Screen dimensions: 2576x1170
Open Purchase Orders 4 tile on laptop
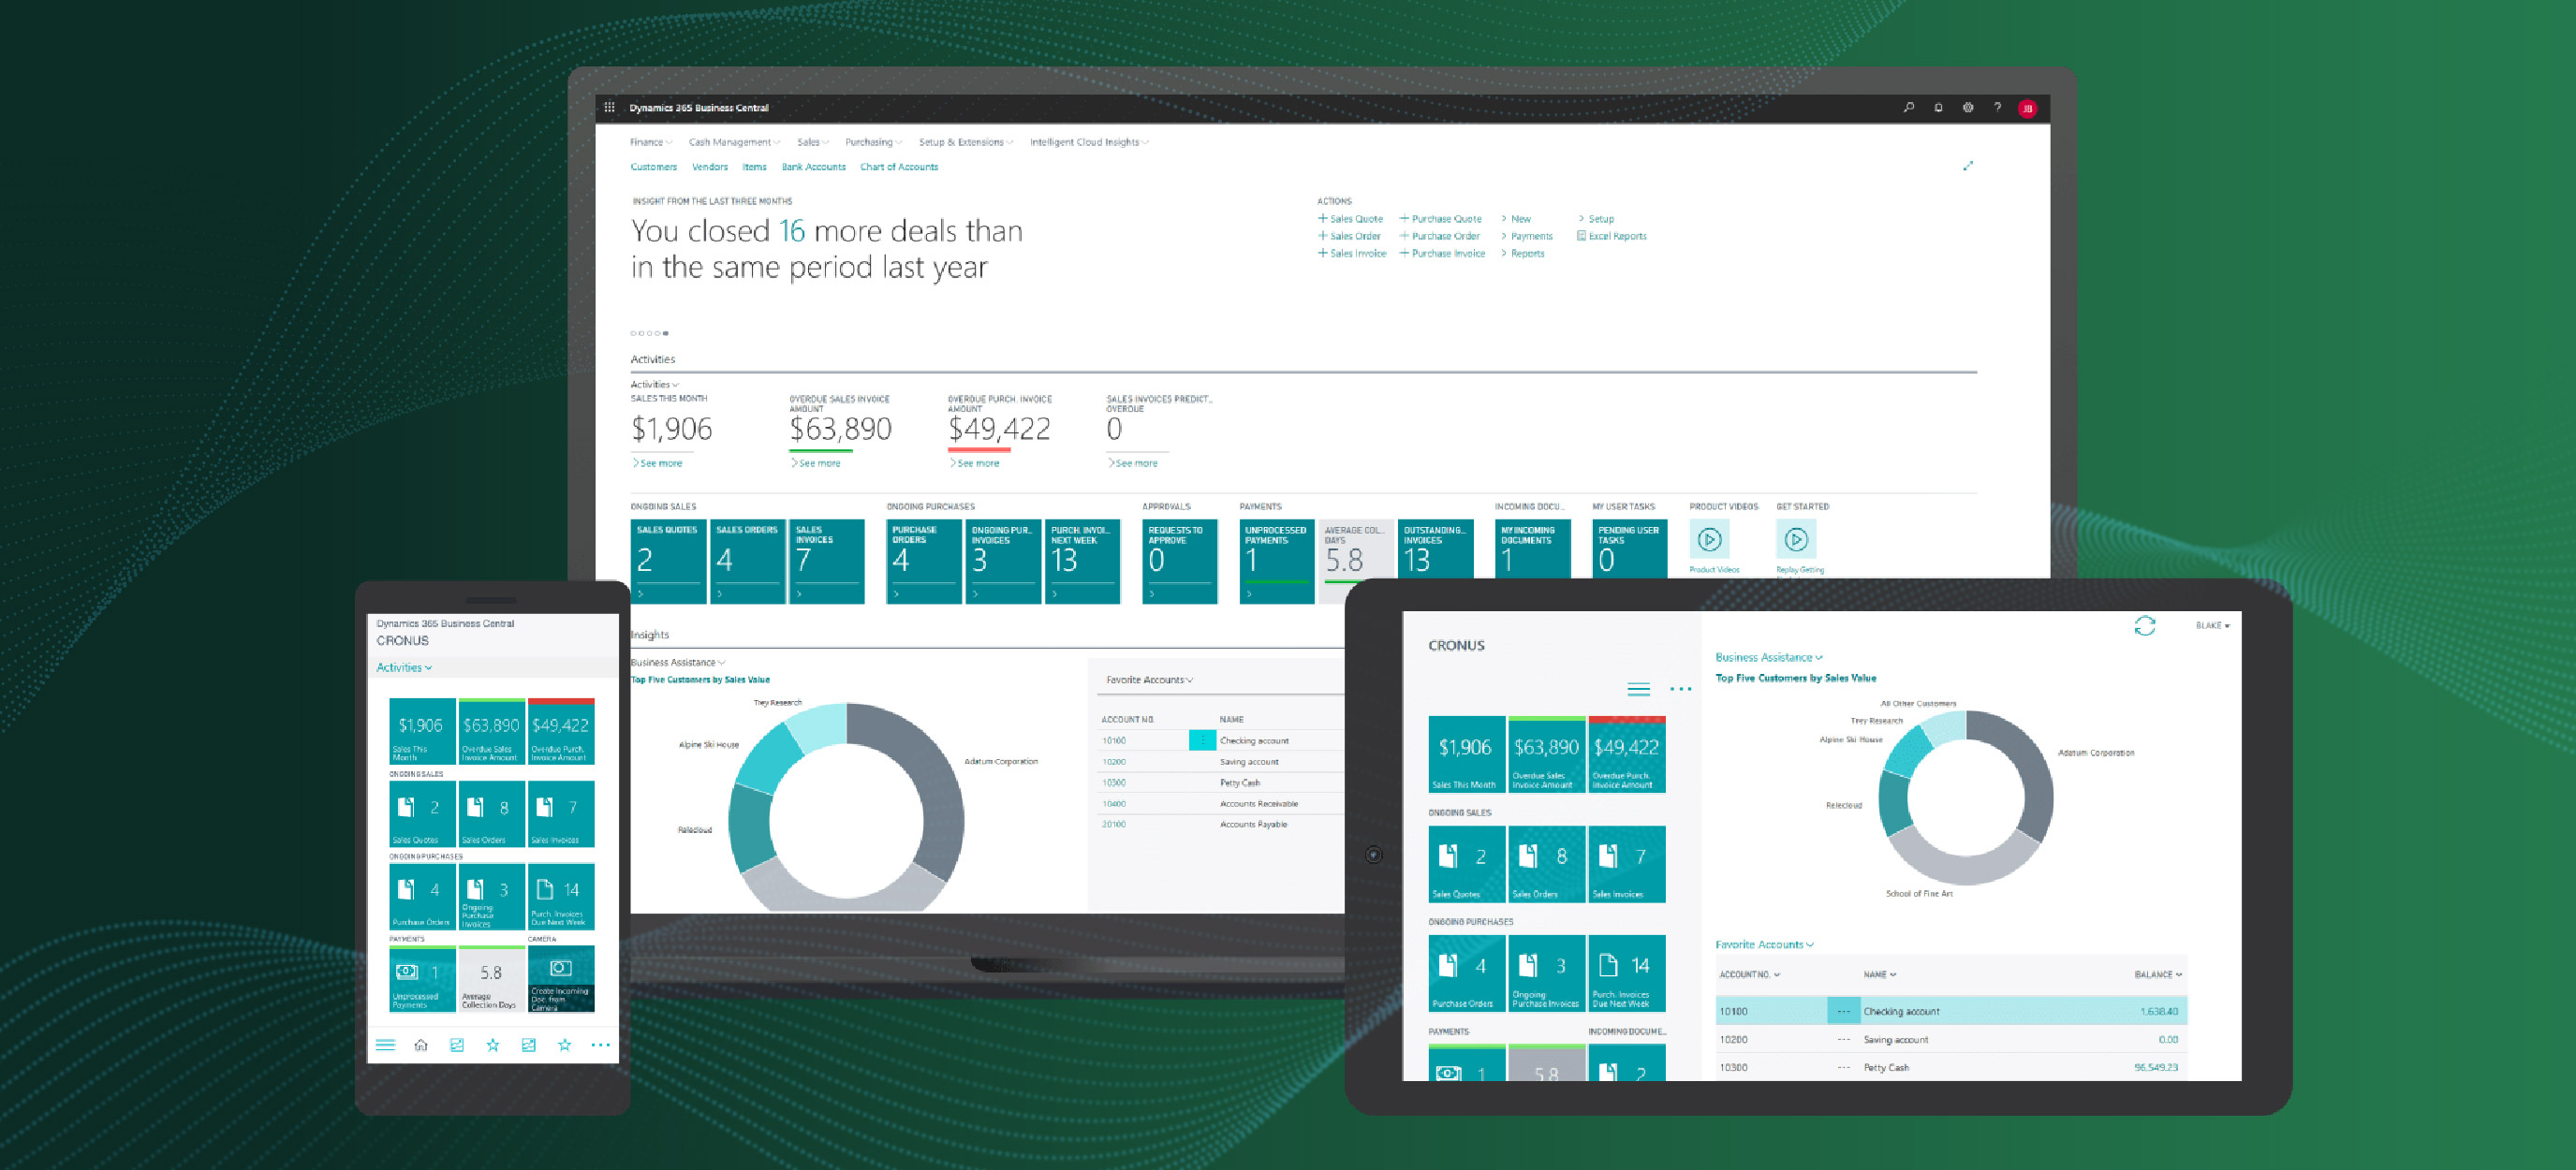(924, 561)
